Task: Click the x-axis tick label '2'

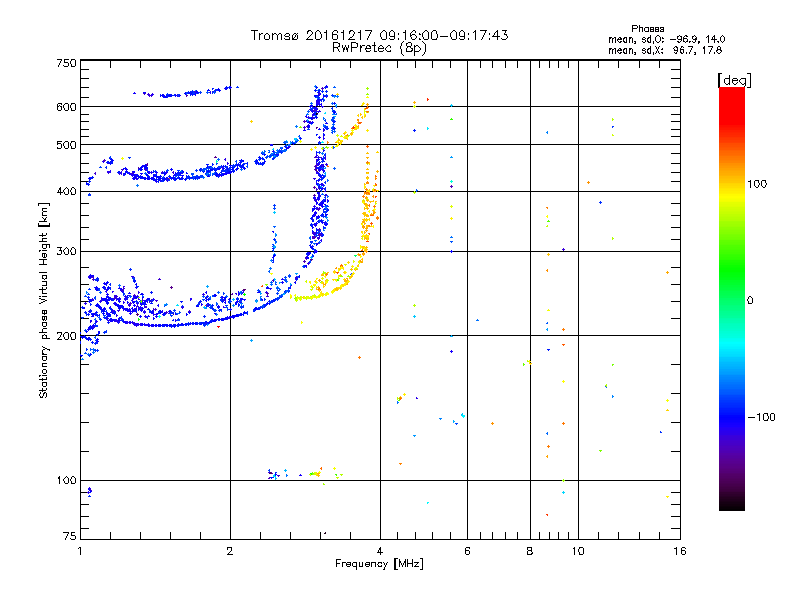Action: 230,551
